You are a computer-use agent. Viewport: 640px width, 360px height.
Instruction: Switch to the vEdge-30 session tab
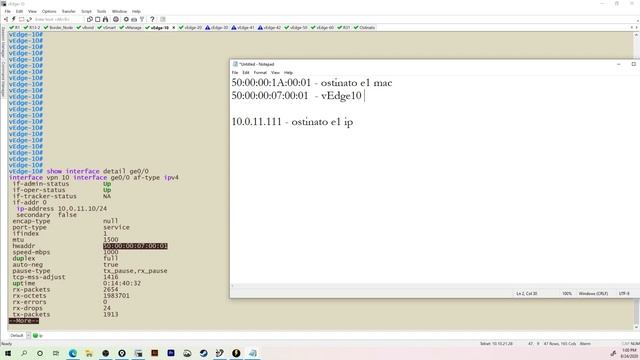point(217,28)
